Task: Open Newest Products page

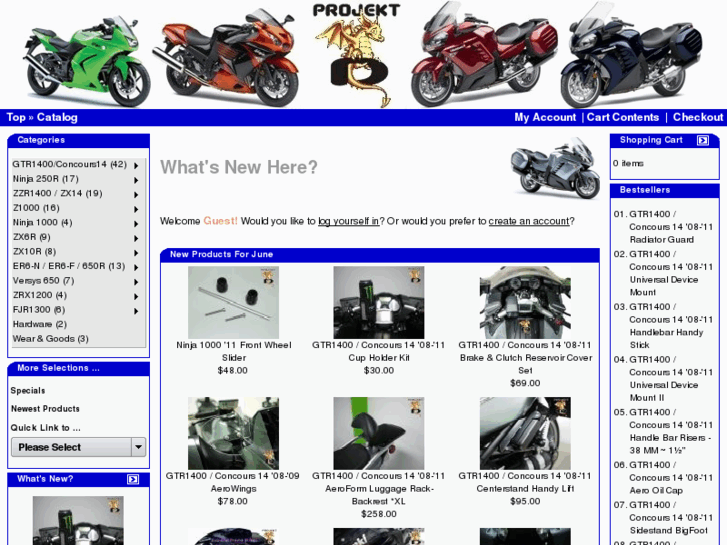Action: point(45,409)
